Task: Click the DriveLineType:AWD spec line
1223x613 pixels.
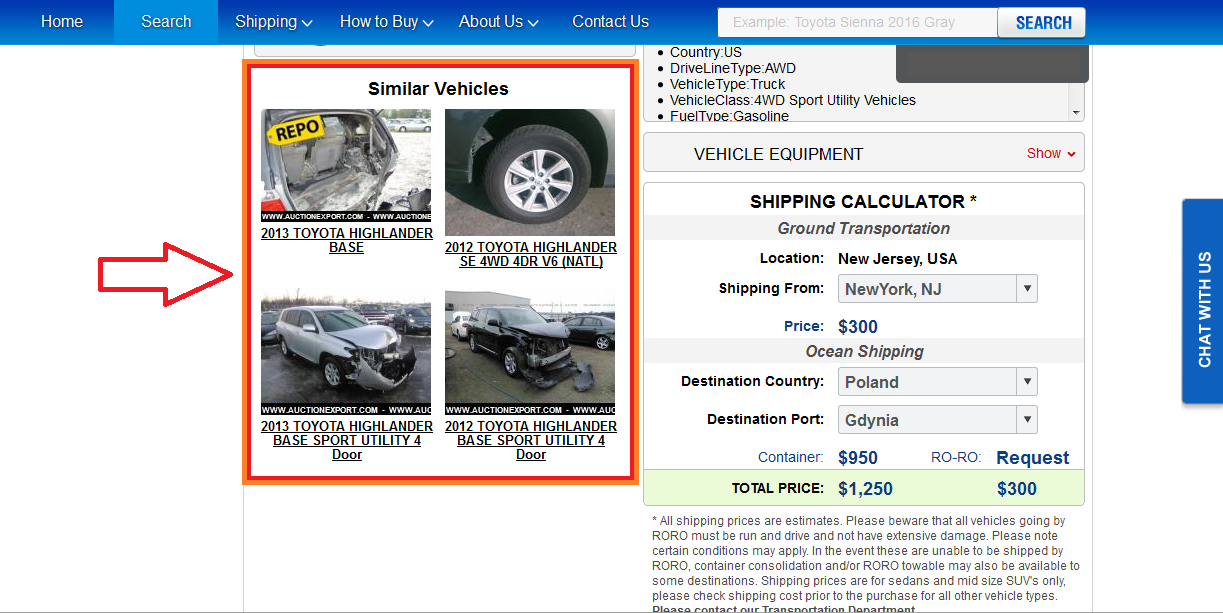Action: pos(733,68)
